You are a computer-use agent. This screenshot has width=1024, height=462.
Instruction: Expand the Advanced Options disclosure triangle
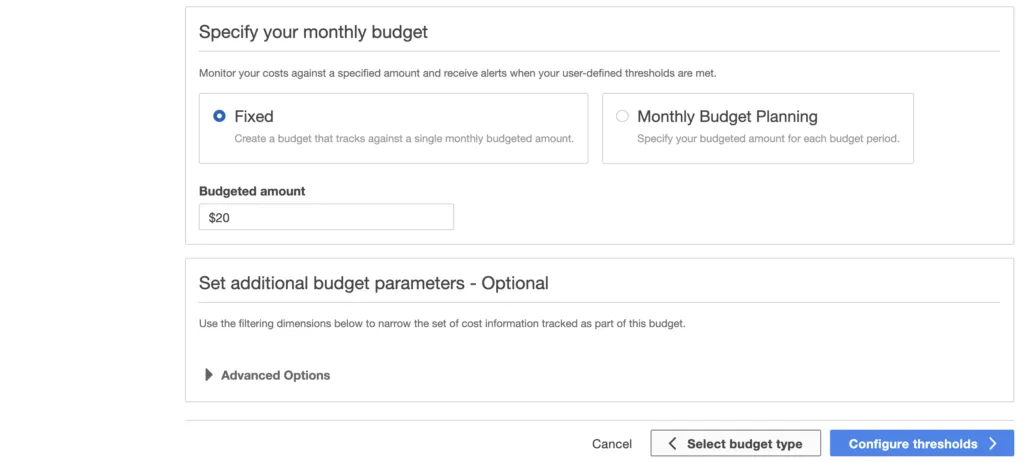(x=209, y=375)
